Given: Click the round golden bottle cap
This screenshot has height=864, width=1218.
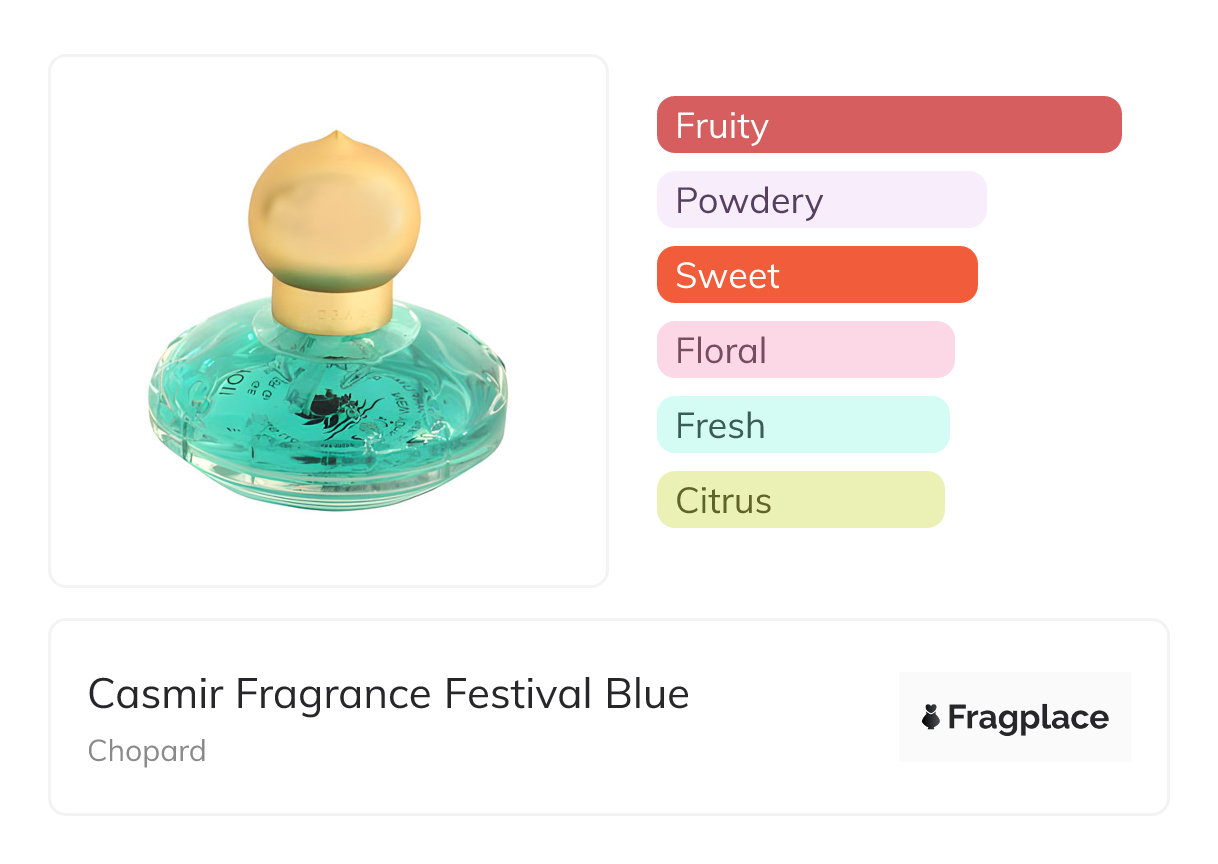Looking at the screenshot, I should (334, 210).
